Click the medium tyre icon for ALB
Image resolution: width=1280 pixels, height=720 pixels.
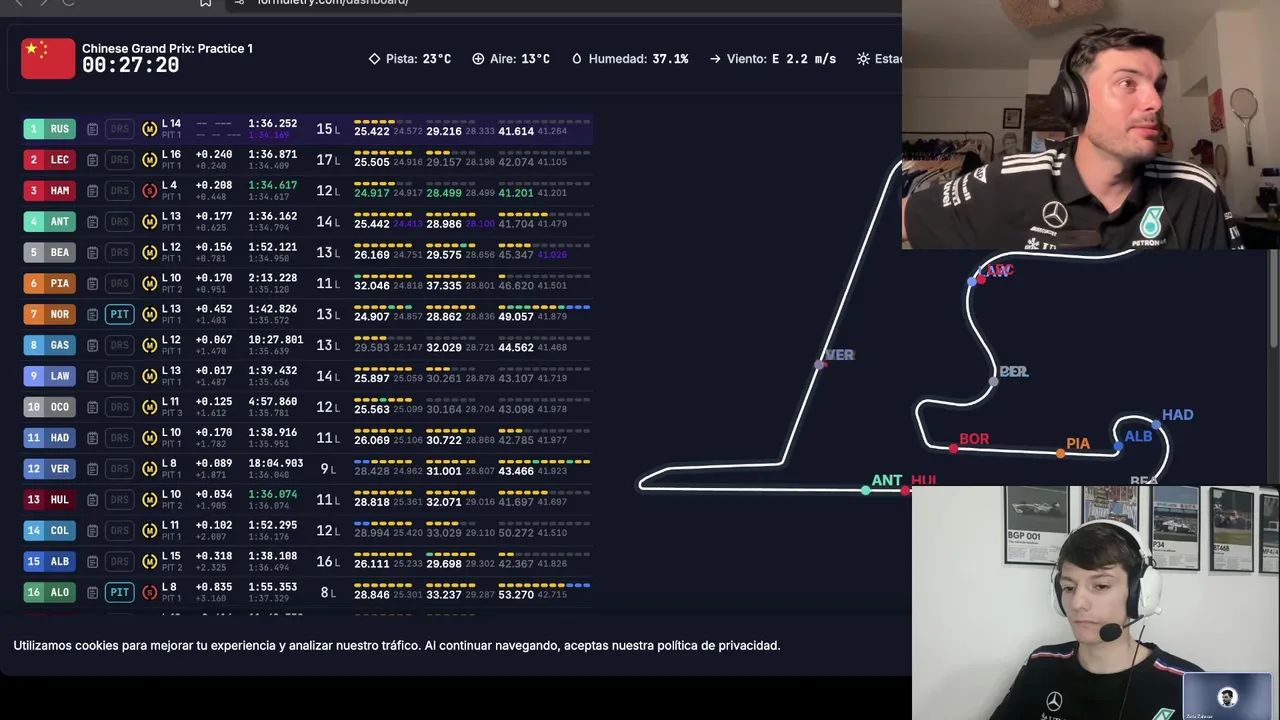(149, 561)
